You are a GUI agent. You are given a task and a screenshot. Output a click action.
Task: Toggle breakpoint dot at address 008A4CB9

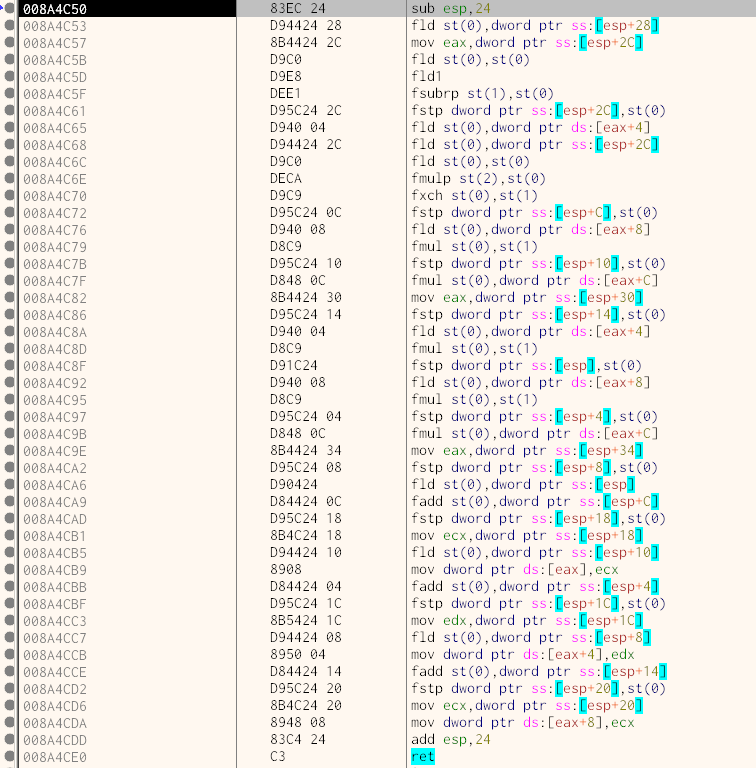9,569
